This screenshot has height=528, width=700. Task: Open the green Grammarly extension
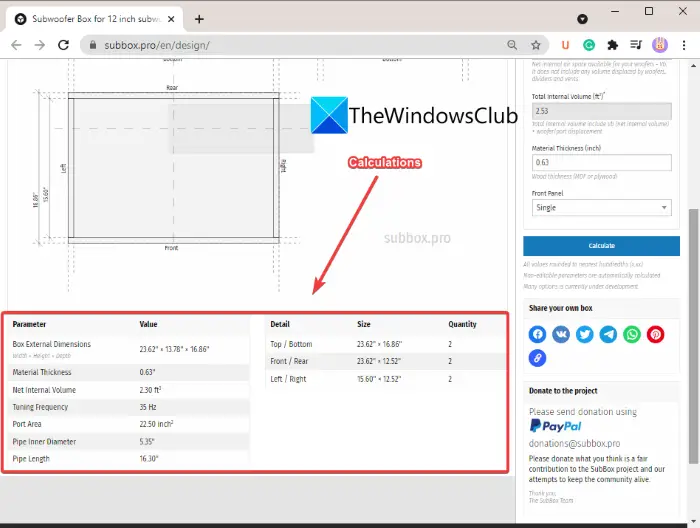pos(589,45)
